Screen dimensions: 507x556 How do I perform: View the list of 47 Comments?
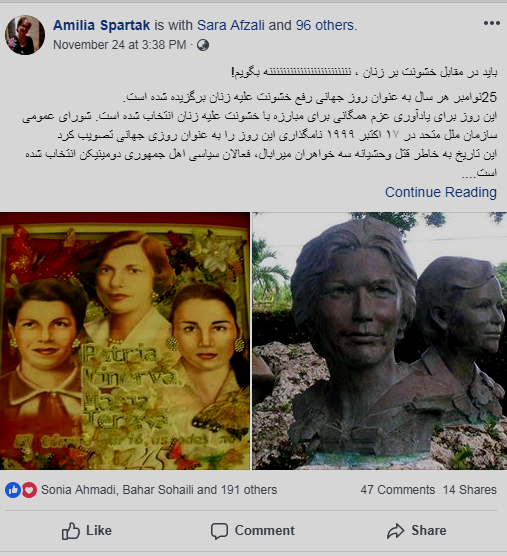coord(398,490)
